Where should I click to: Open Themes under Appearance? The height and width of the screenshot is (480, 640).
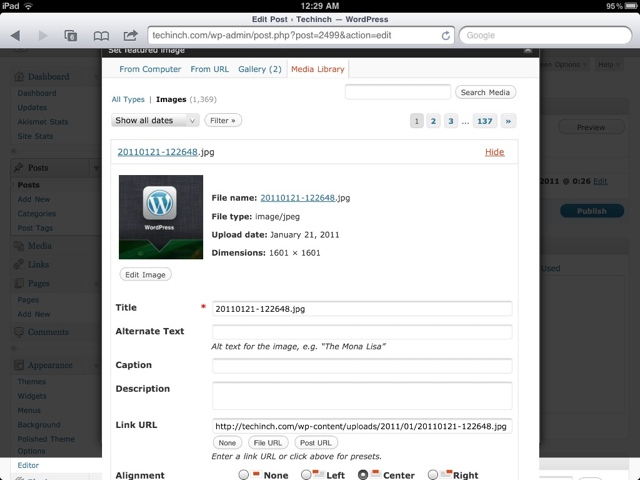32,382
